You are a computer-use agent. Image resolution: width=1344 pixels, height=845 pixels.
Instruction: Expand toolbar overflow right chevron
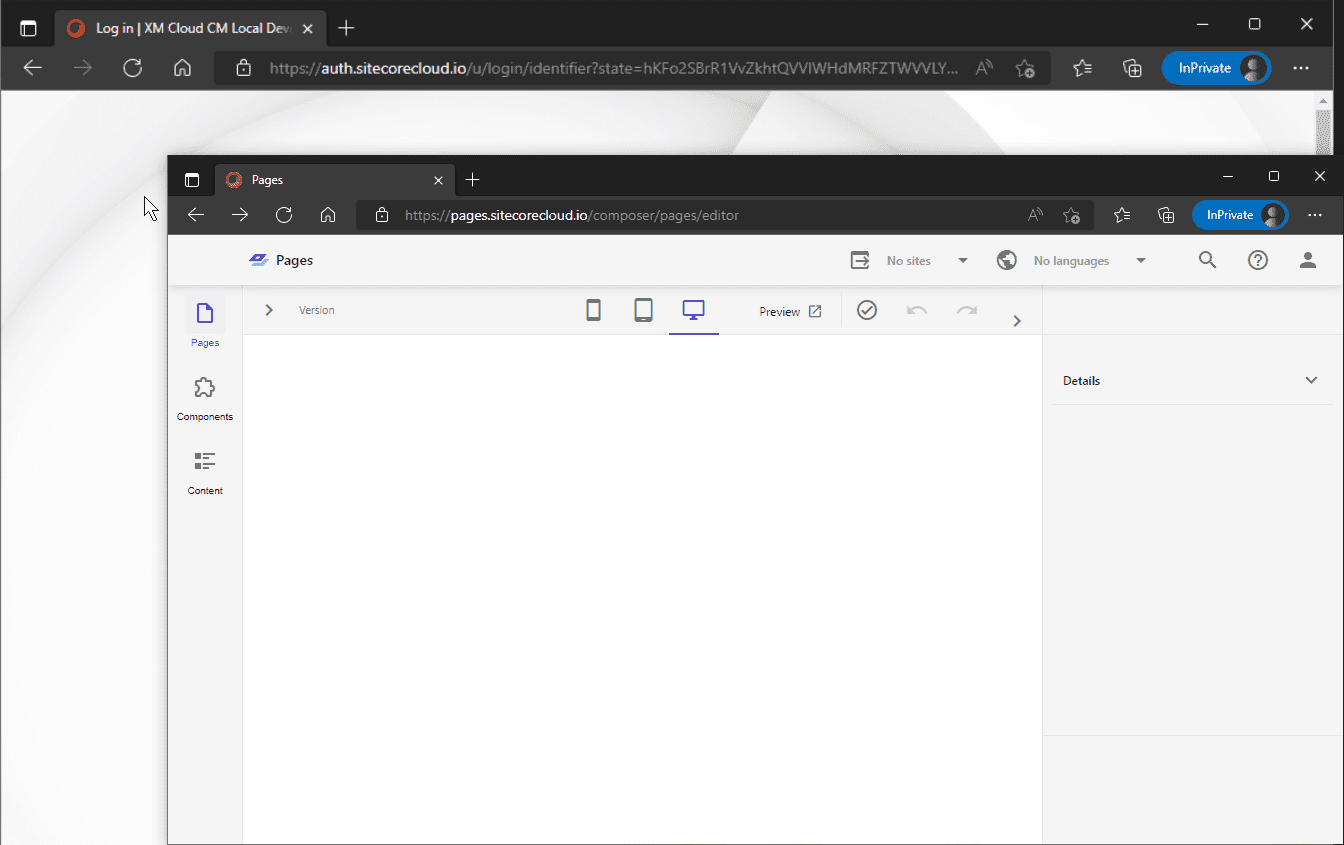point(1017,321)
